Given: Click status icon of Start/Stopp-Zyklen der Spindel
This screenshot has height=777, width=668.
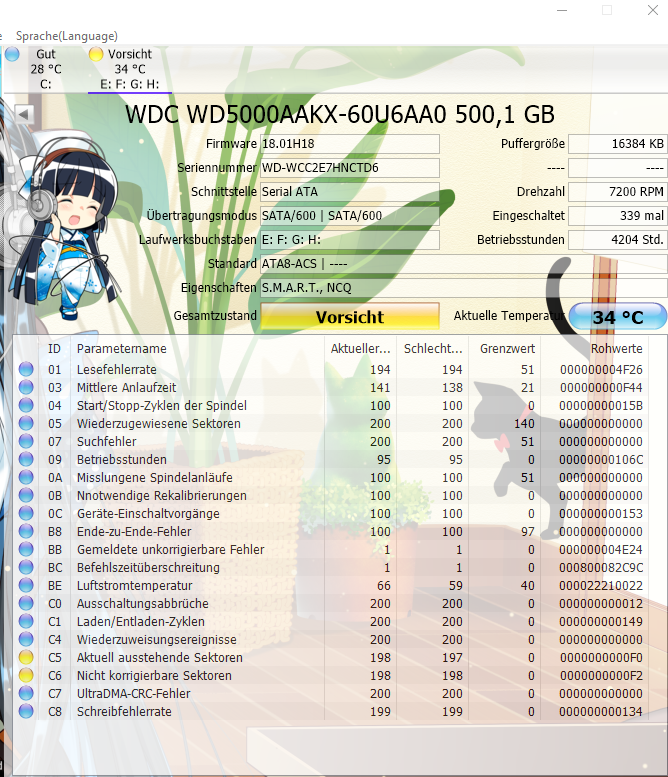Looking at the screenshot, I should 26,405.
